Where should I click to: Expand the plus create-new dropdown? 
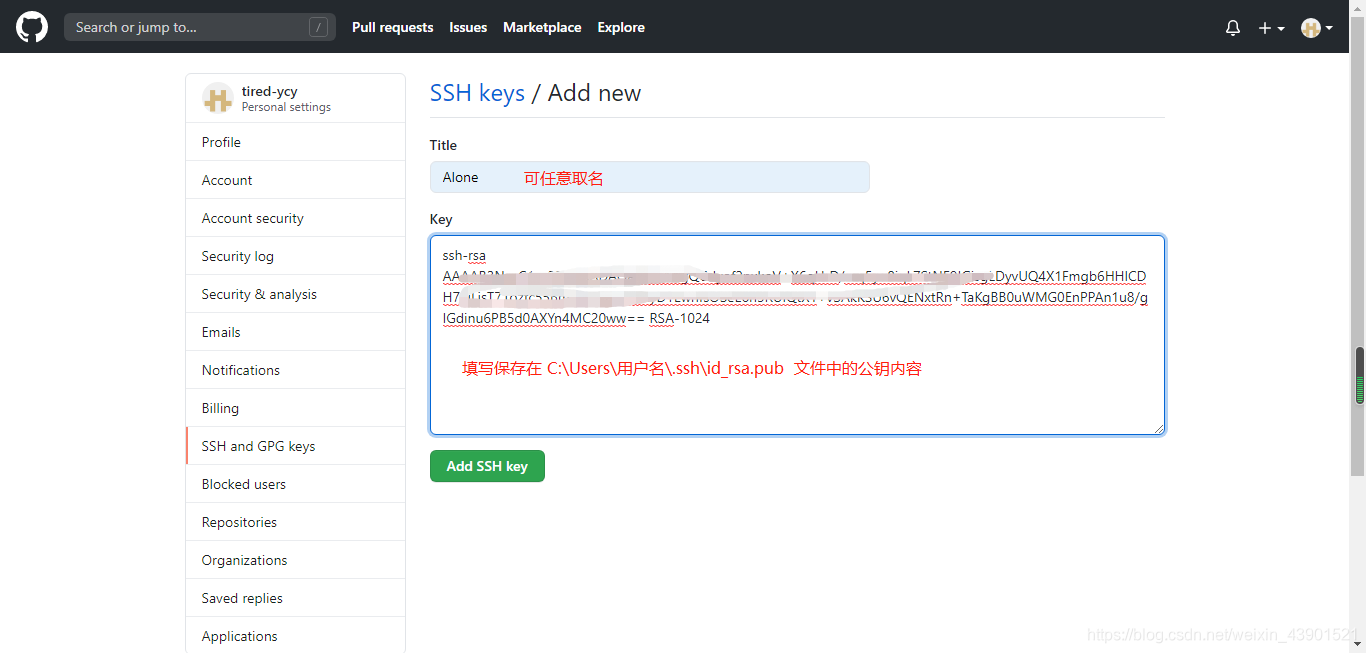1271,28
